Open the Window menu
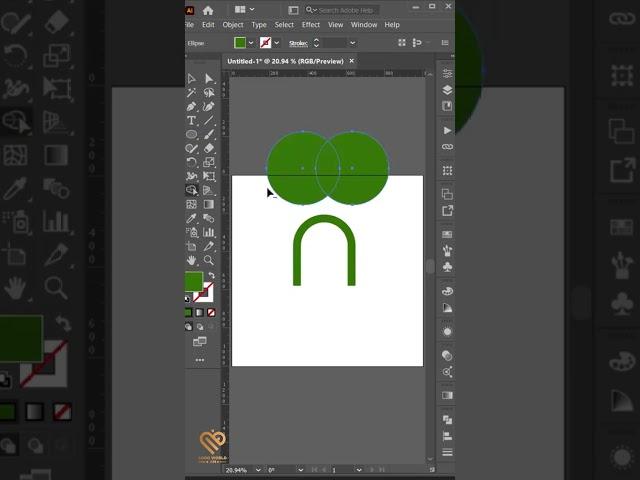 click(364, 25)
